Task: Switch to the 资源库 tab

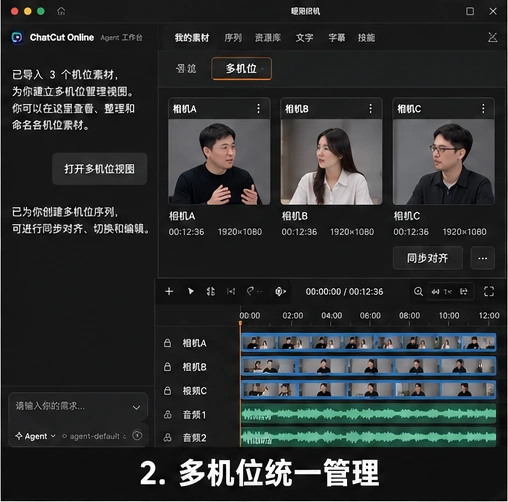Action: tap(268, 38)
